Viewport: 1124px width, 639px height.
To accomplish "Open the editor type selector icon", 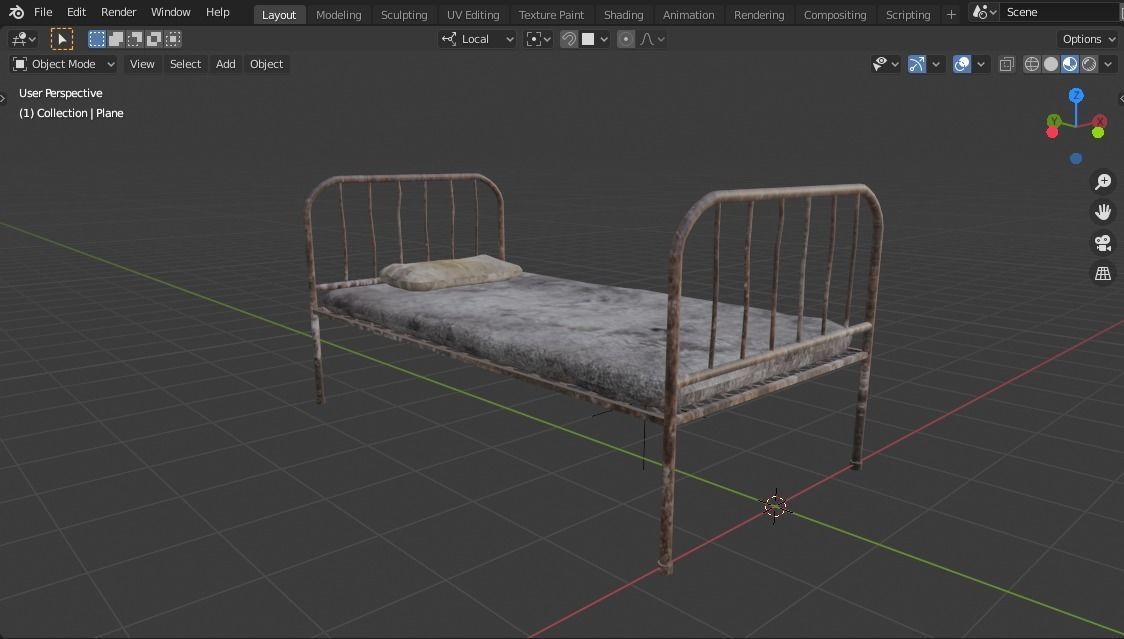I will click(x=23, y=39).
